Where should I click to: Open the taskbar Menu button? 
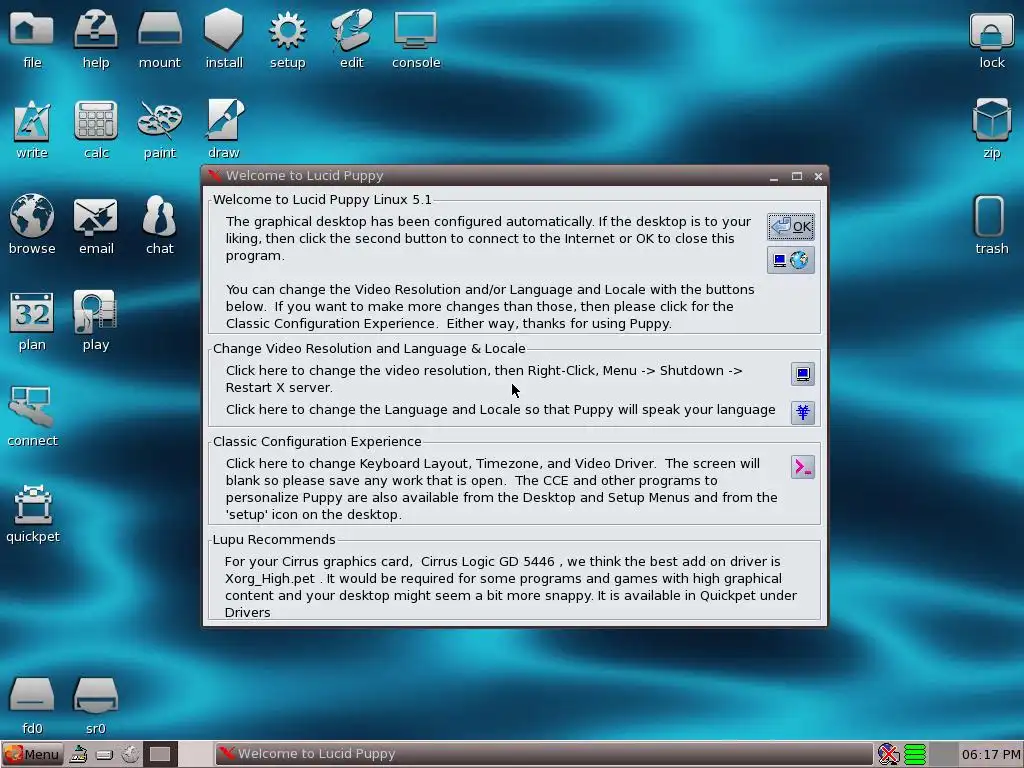[x=32, y=754]
